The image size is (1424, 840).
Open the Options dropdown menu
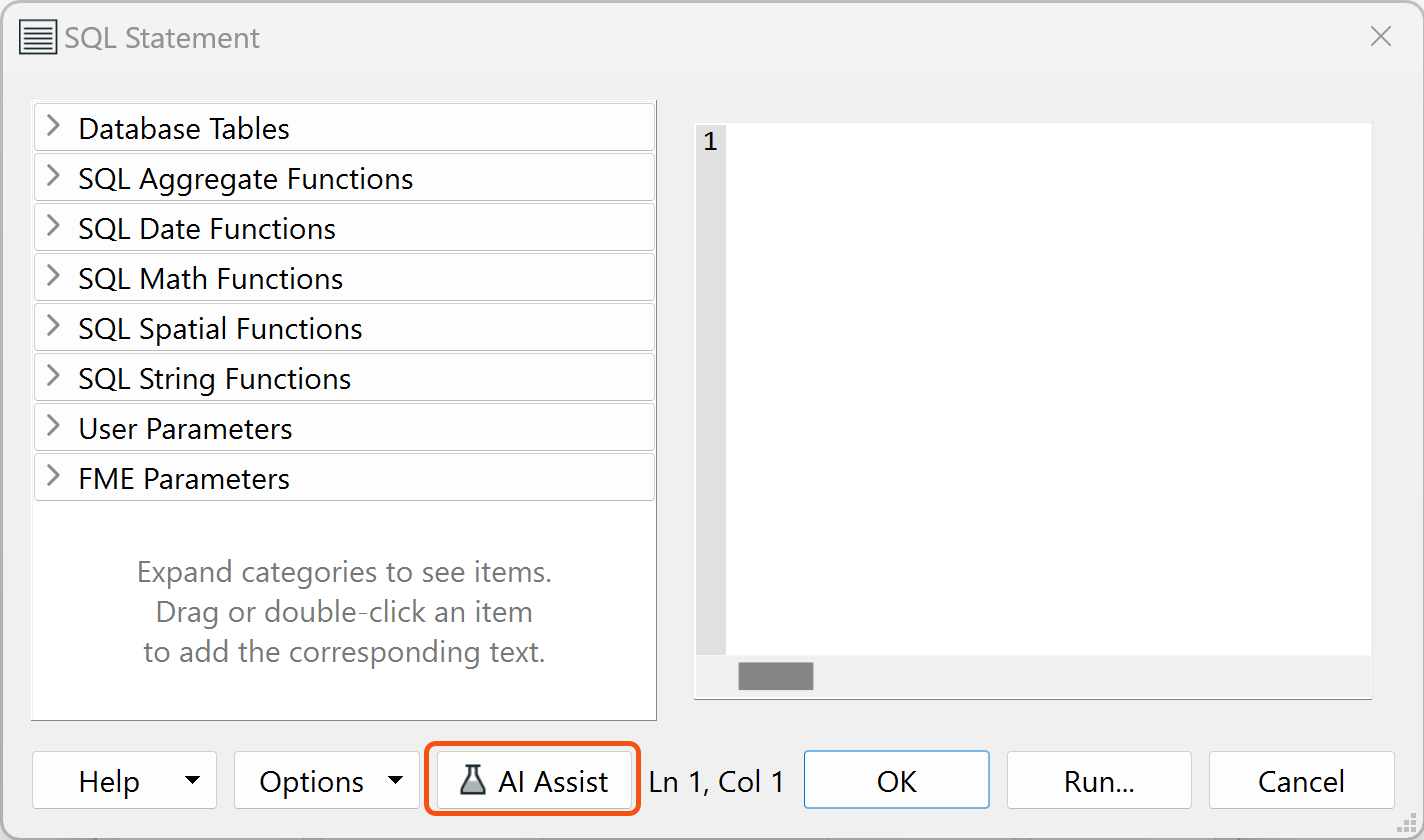[x=399, y=781]
